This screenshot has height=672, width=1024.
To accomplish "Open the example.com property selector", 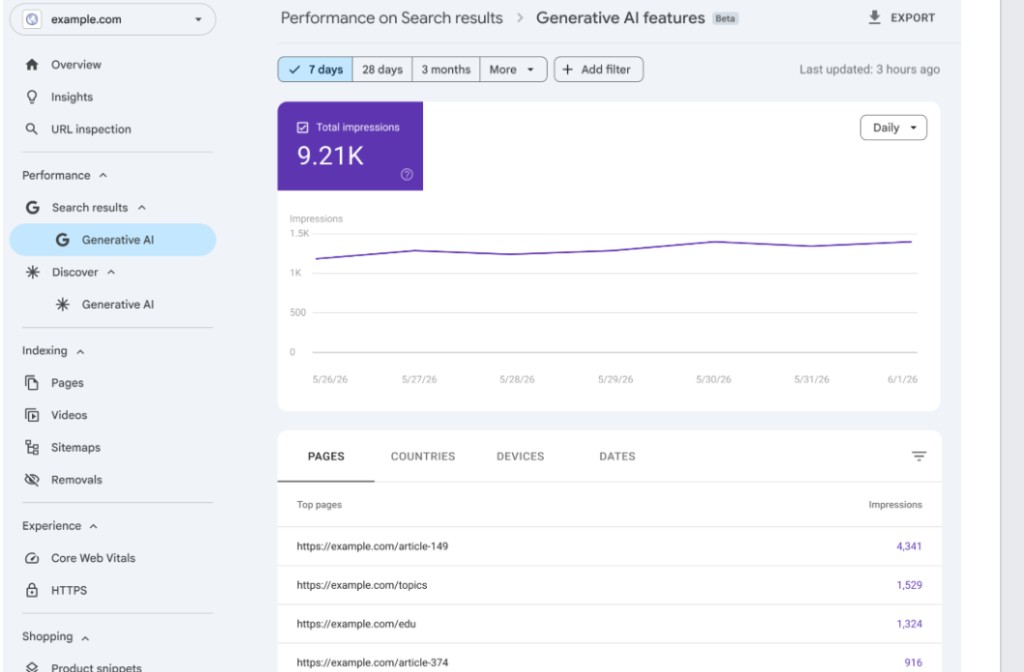I will 112,20.
